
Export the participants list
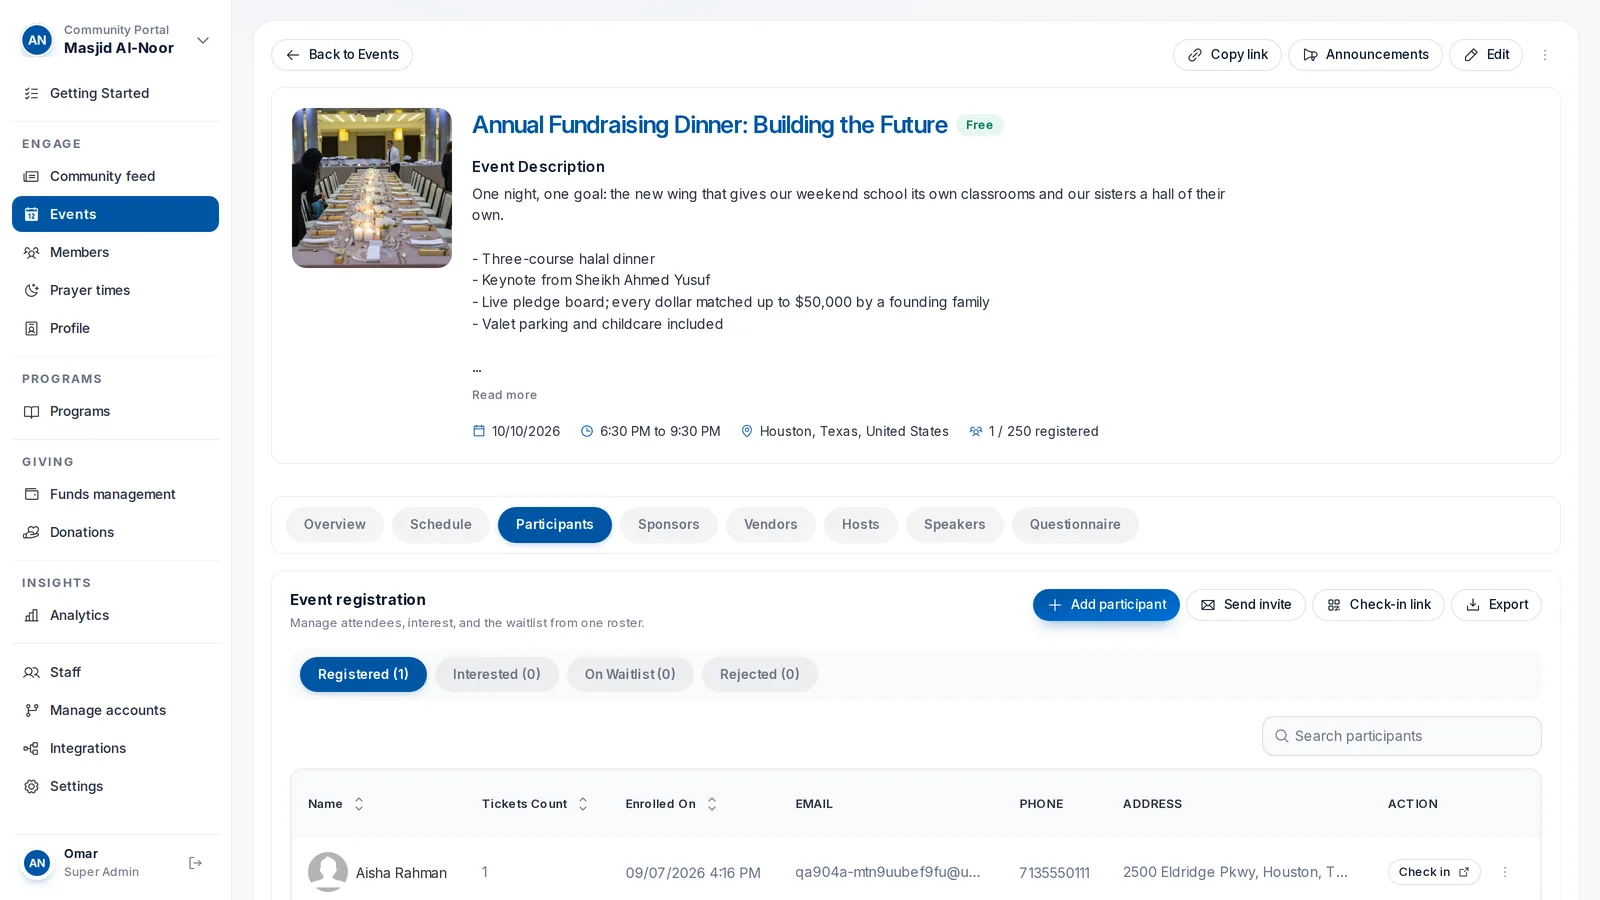(x=1497, y=605)
